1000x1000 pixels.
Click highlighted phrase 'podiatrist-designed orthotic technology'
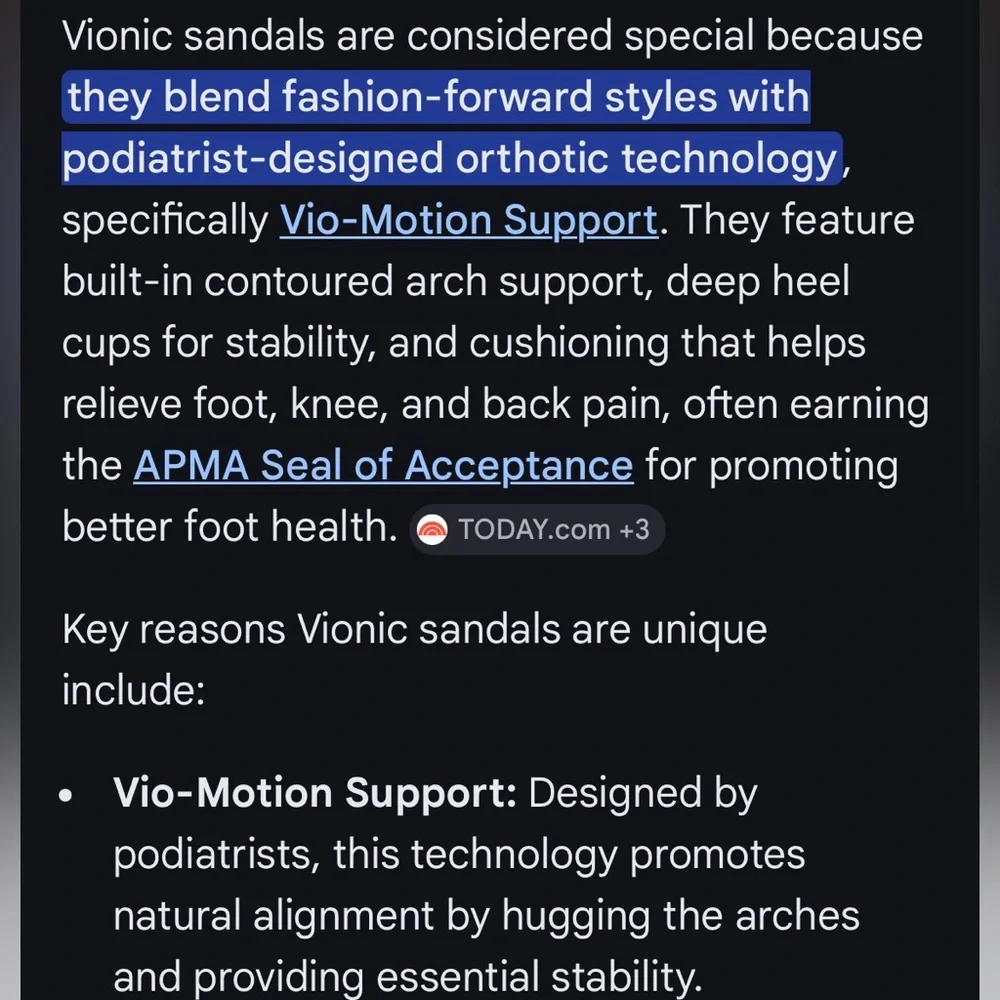(x=450, y=158)
